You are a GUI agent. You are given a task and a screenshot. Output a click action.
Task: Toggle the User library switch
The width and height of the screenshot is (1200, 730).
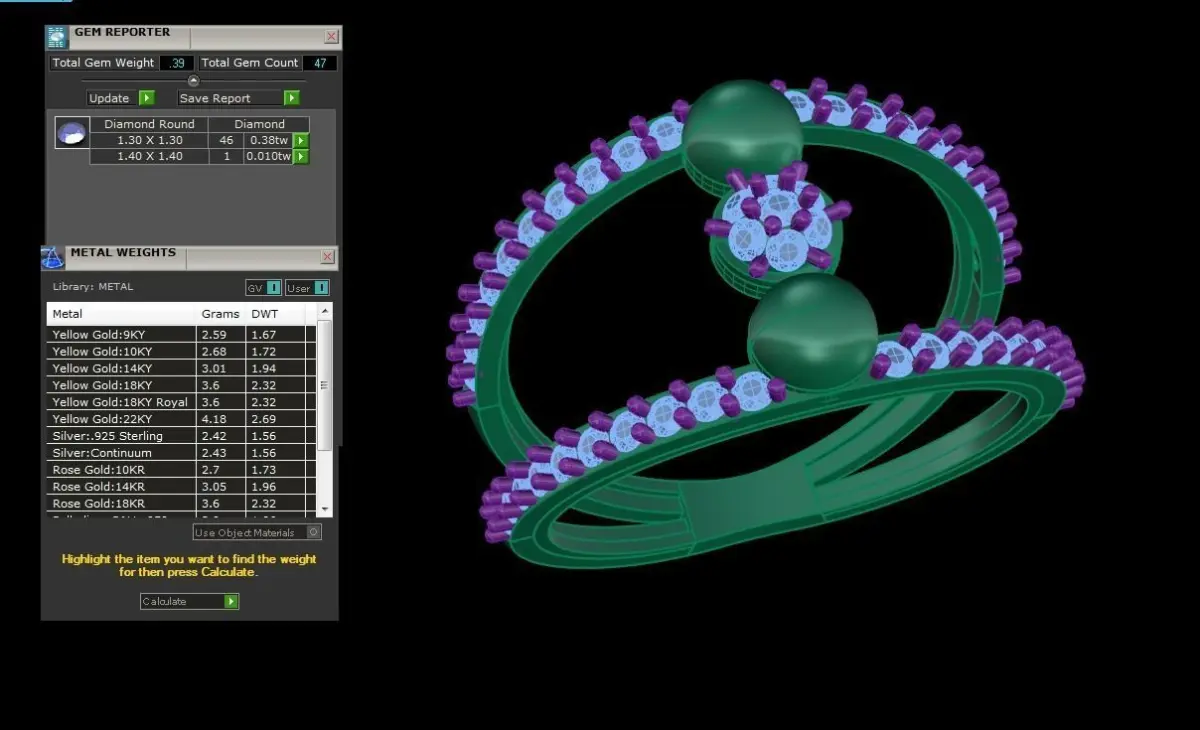pyautogui.click(x=307, y=288)
